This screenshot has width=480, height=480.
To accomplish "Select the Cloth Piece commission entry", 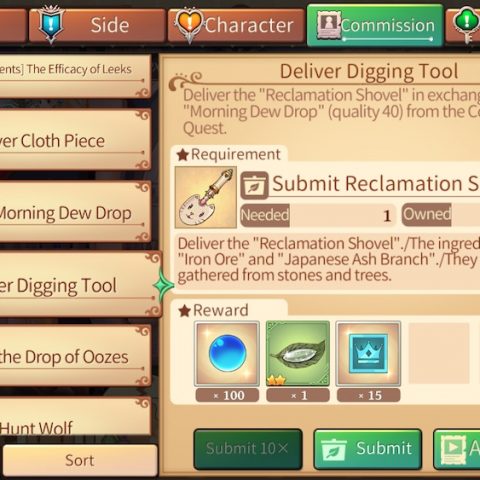I will (x=75, y=139).
